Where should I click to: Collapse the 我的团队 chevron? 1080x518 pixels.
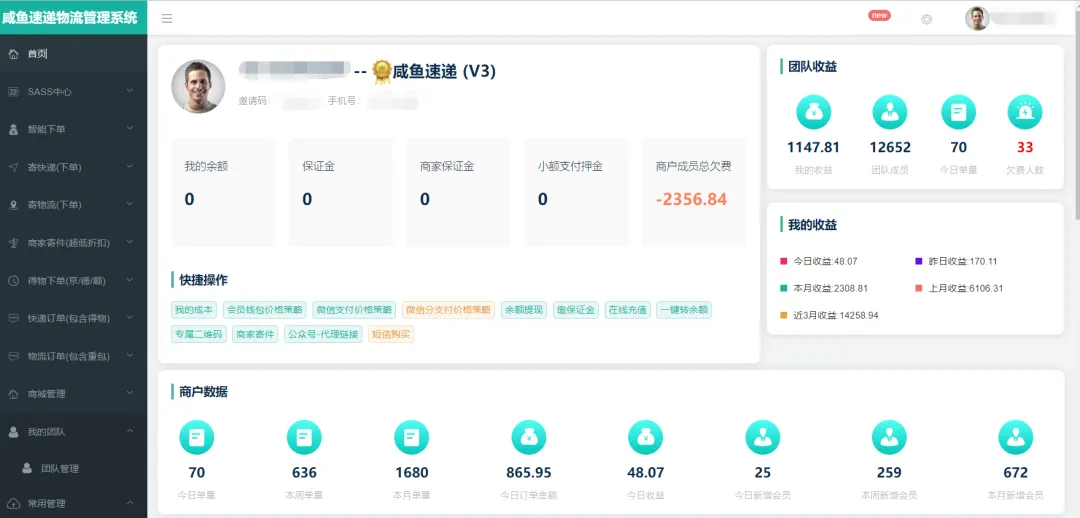pos(130,431)
